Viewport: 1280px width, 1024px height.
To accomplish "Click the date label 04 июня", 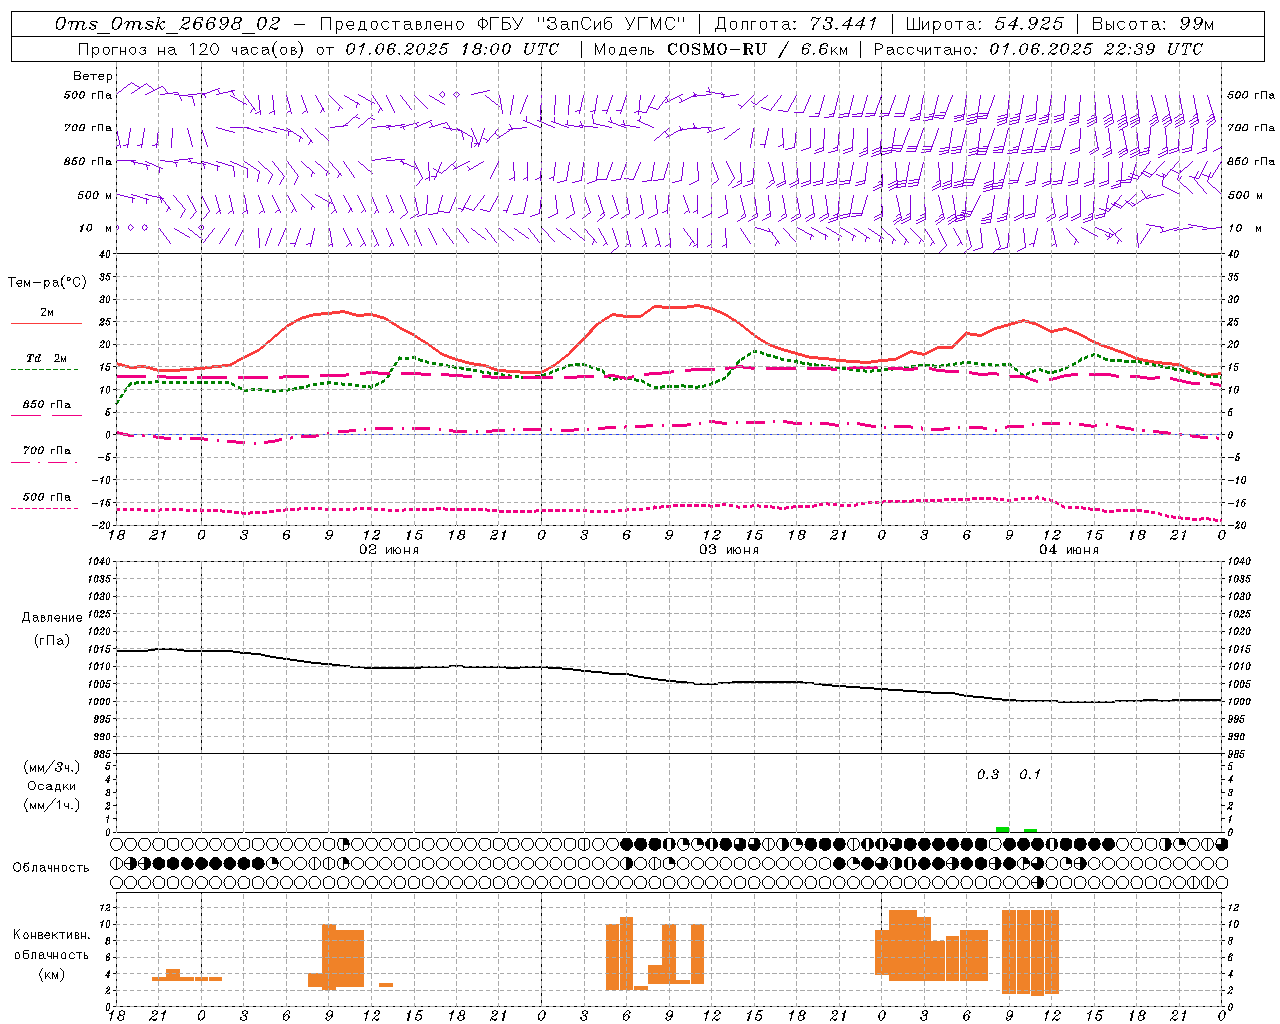I will 1069,550.
